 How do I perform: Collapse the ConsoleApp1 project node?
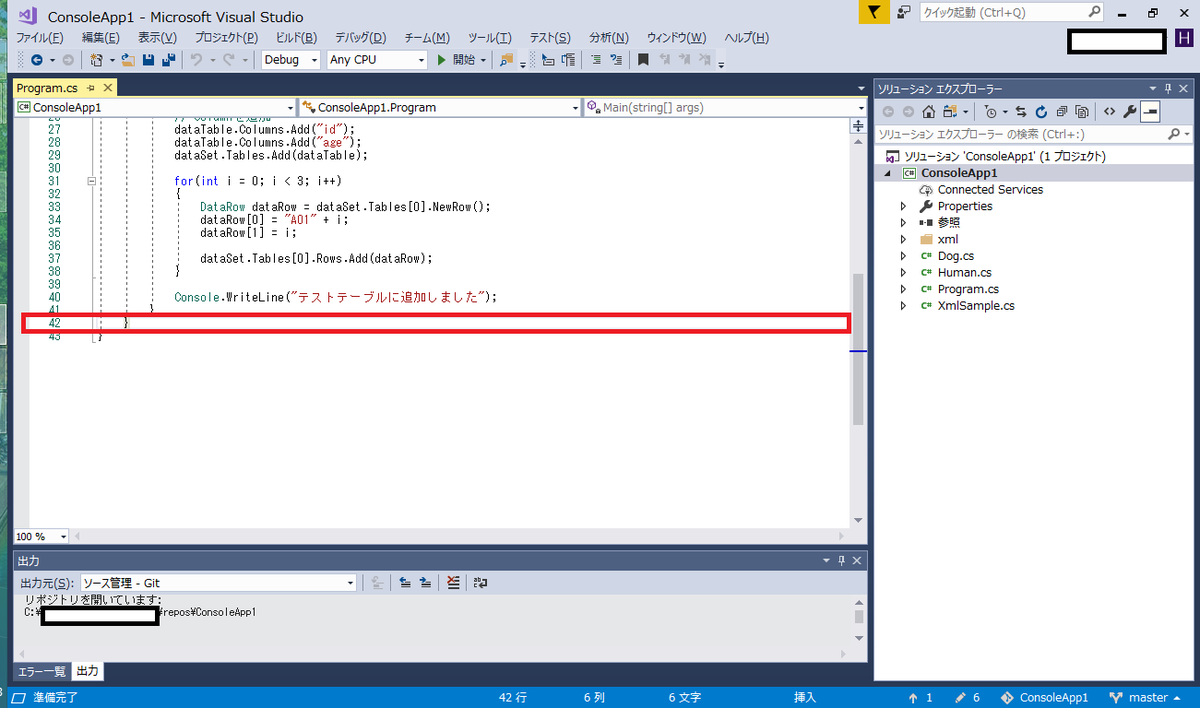(887, 173)
